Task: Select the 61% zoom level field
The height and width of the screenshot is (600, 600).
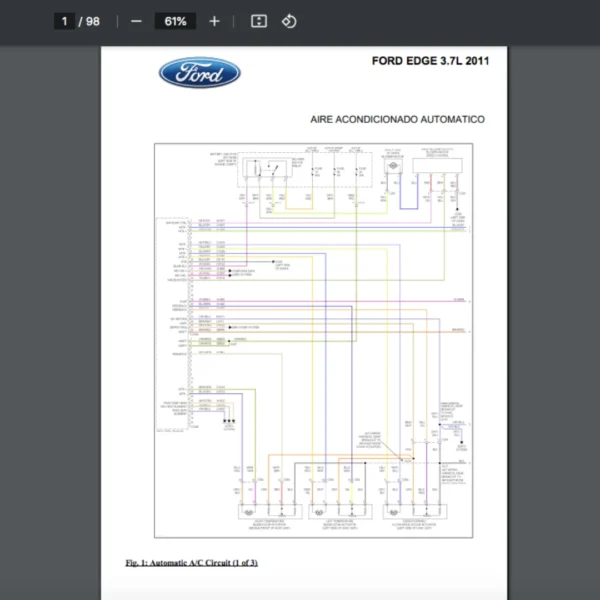Action: [175, 21]
